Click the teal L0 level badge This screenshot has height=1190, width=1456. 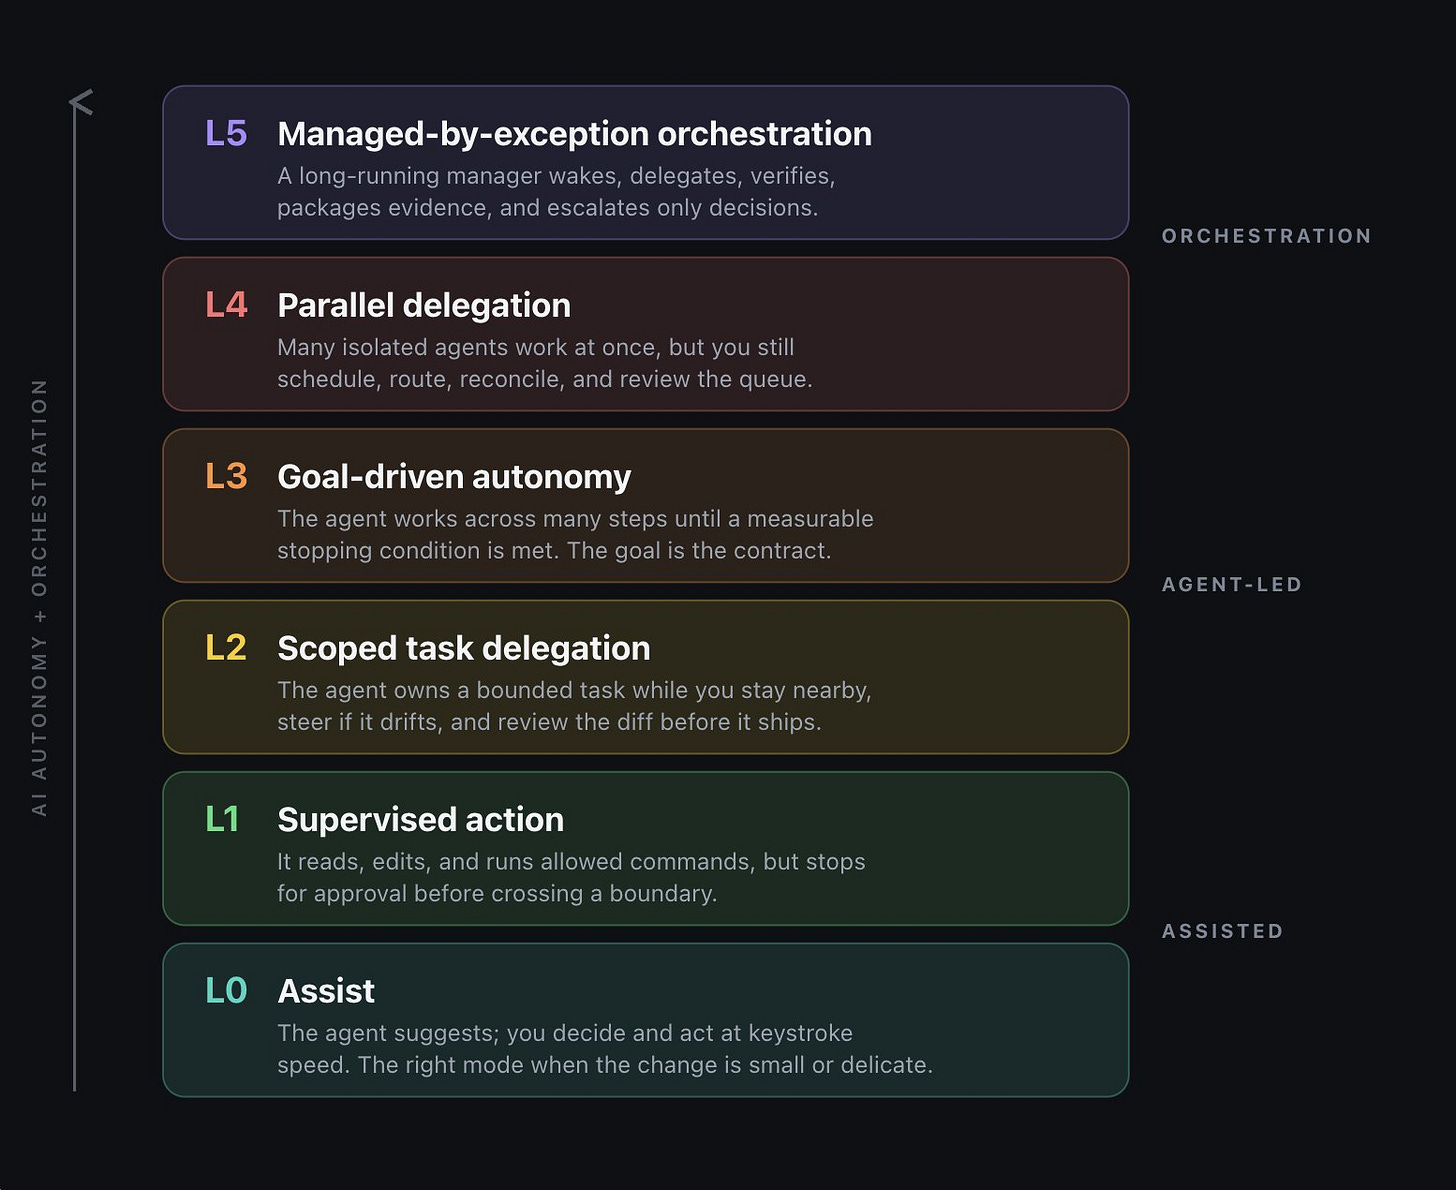[226, 991]
